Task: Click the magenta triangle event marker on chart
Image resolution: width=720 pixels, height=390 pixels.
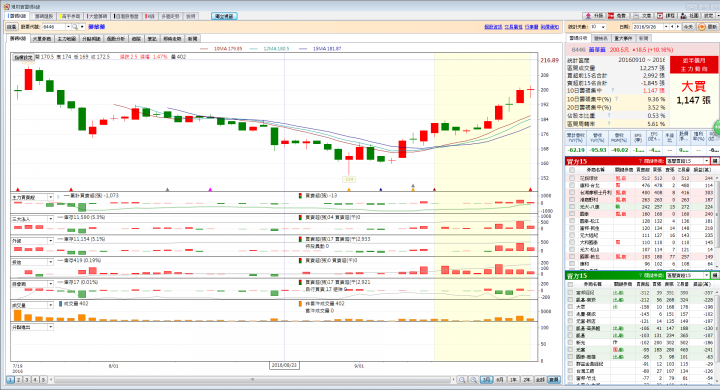Action: click(x=210, y=189)
